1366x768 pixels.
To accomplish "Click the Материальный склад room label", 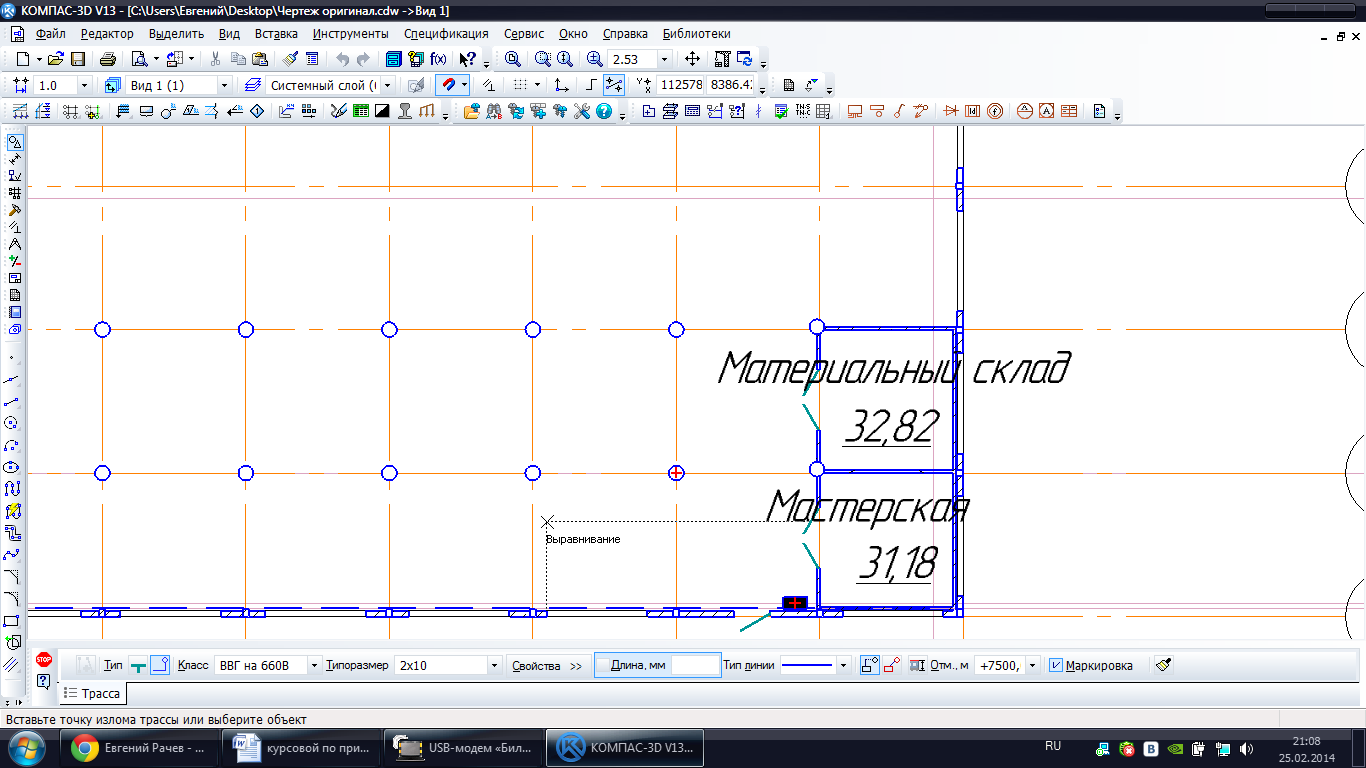I will 894,369.
